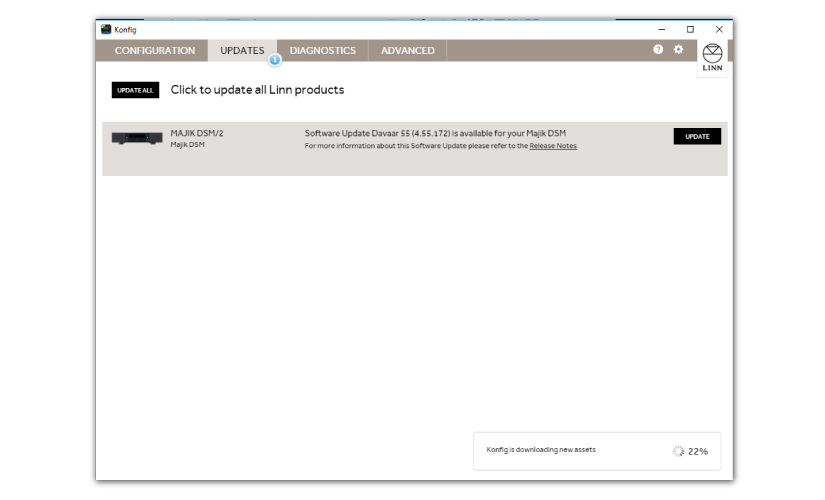The width and height of the screenshot is (825, 500).
Task: Open the Release Notes link
Action: tap(552, 146)
